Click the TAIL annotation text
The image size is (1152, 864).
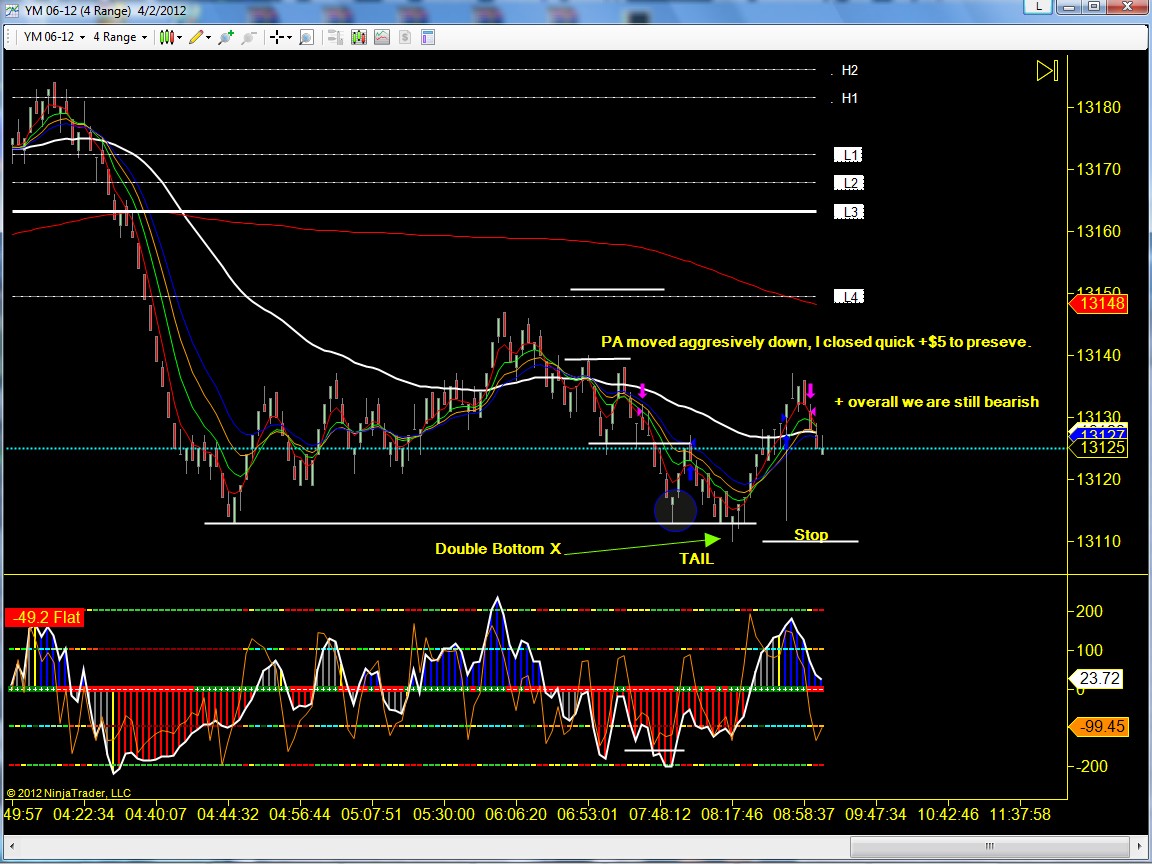pyautogui.click(x=696, y=559)
